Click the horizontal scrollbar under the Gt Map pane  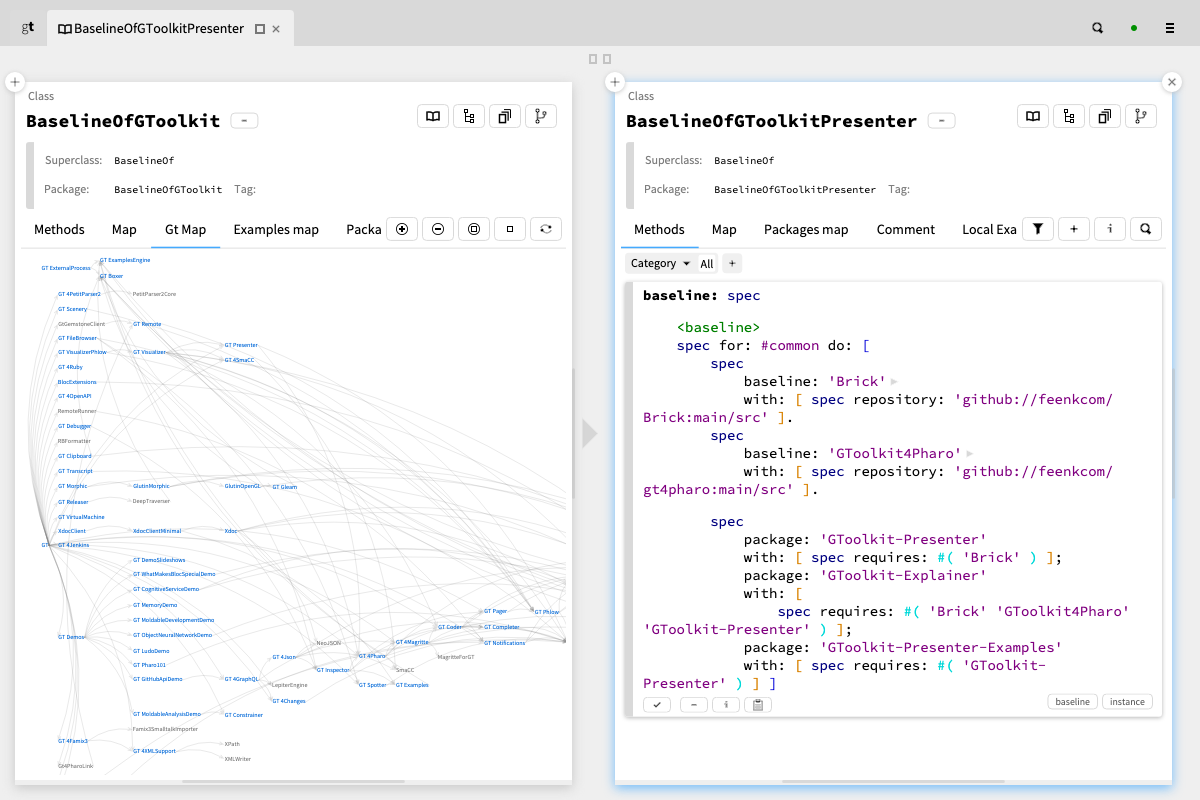[293, 781]
